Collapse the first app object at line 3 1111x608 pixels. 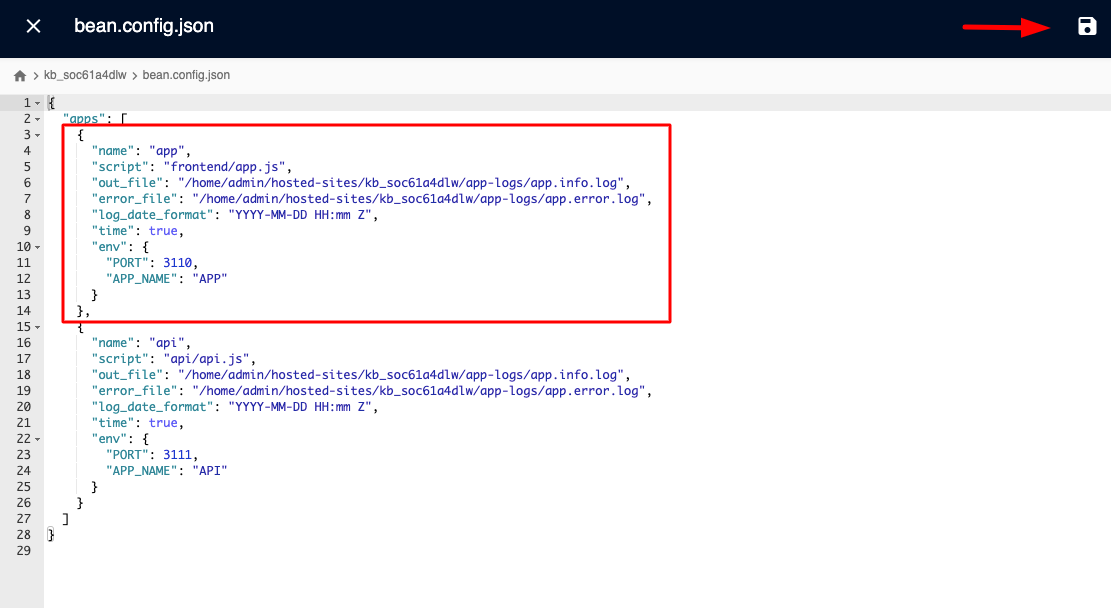pos(38,135)
